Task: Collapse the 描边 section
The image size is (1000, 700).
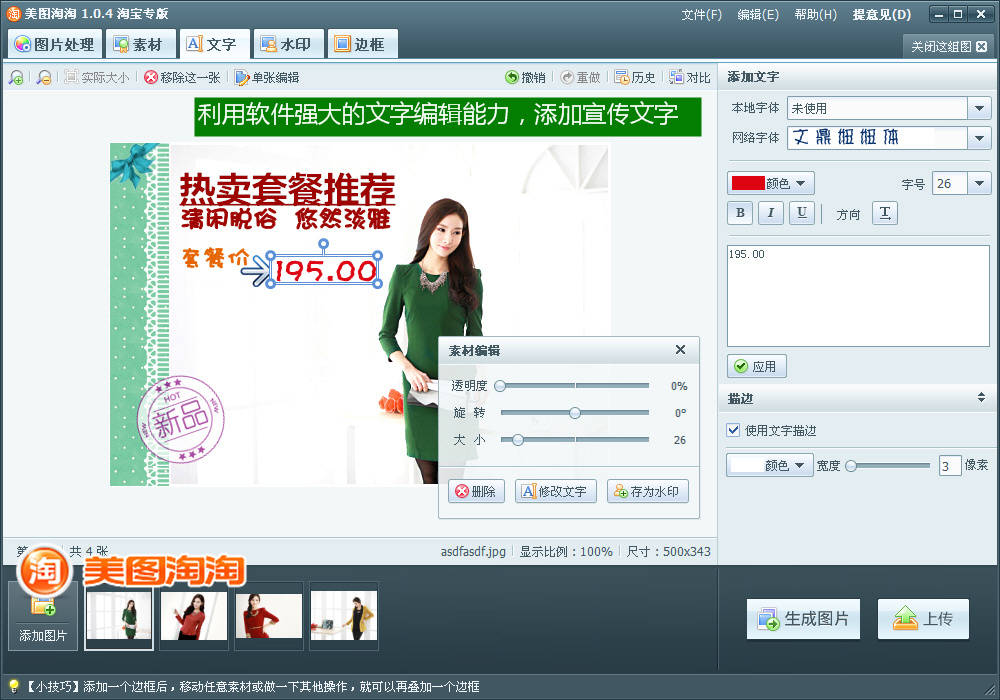Action: coord(981,398)
